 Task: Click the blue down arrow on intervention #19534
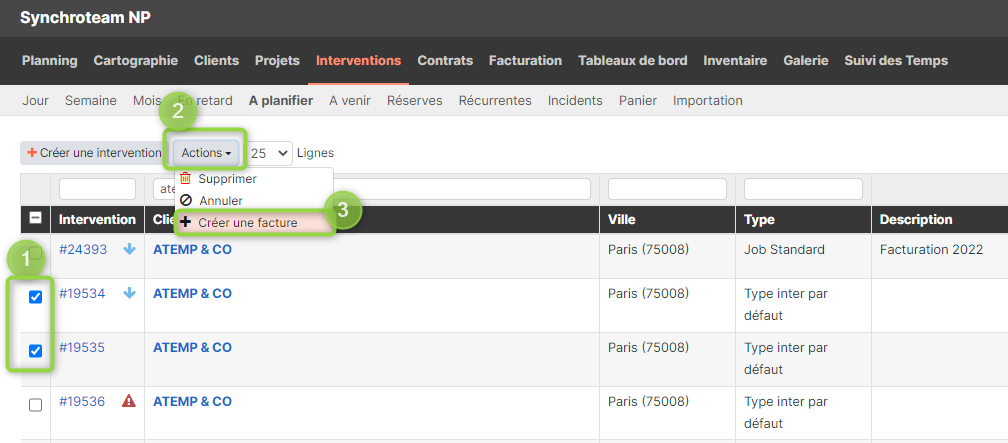click(x=129, y=293)
